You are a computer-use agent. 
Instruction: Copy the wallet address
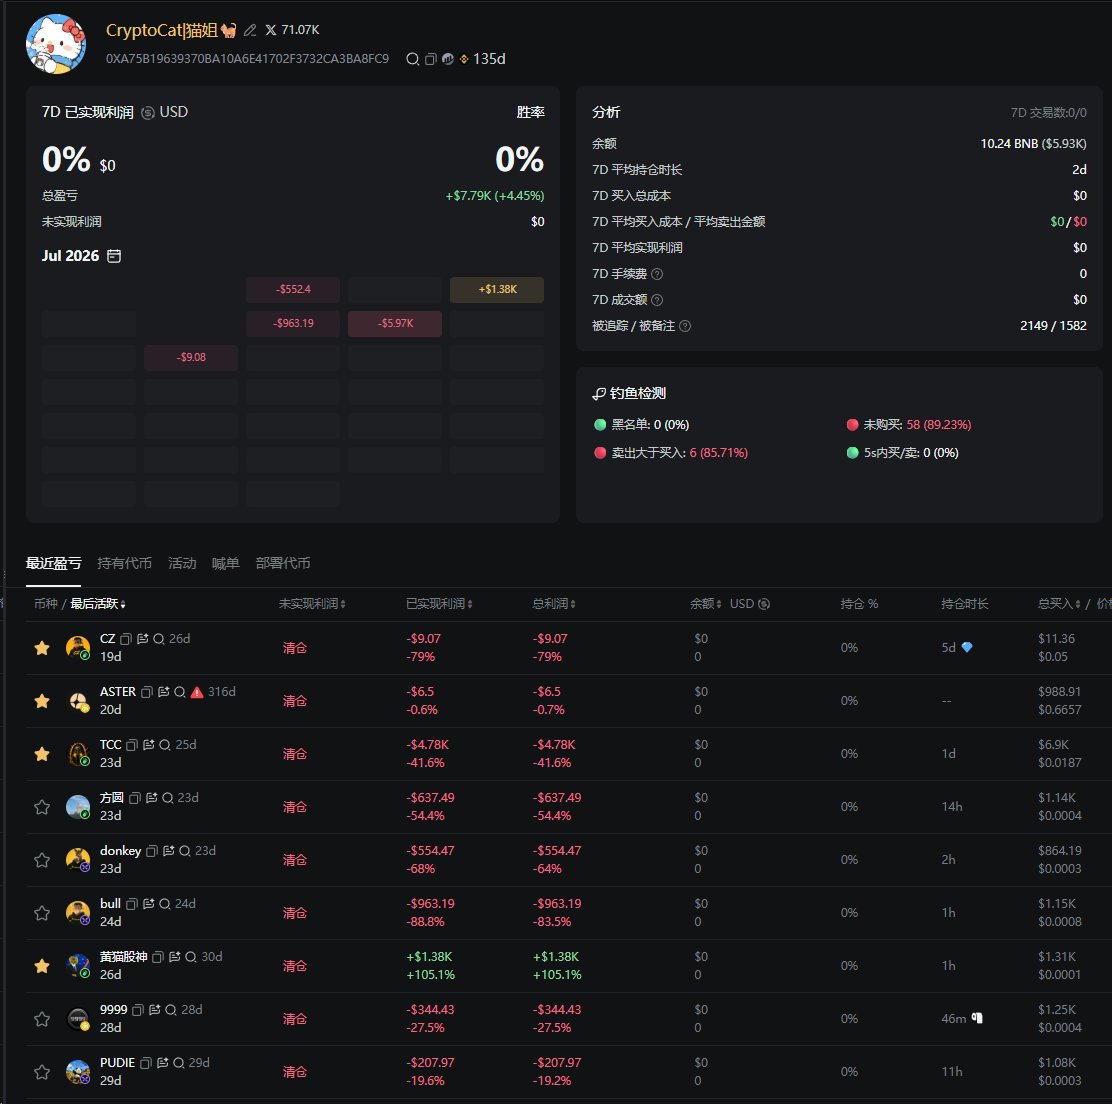coord(430,59)
